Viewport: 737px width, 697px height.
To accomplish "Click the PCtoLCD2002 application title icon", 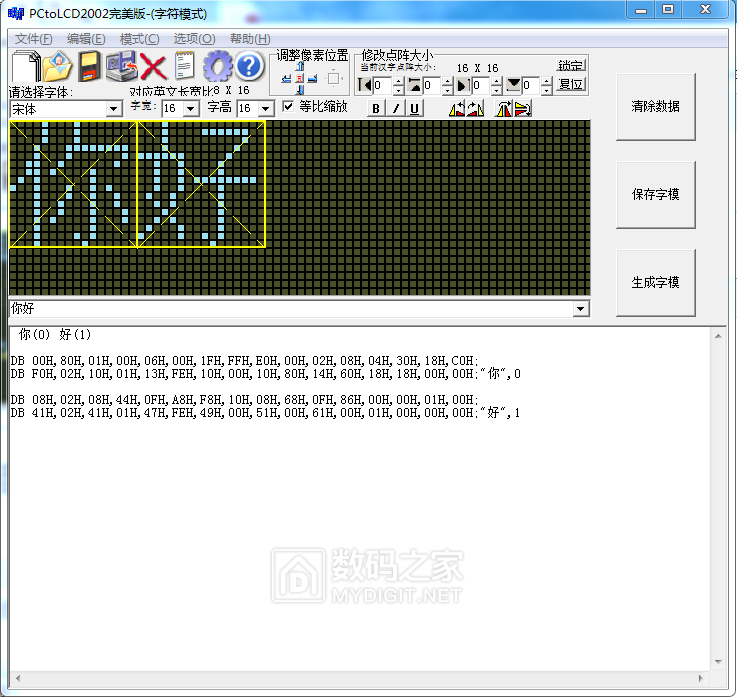I will pyautogui.click(x=16, y=13).
